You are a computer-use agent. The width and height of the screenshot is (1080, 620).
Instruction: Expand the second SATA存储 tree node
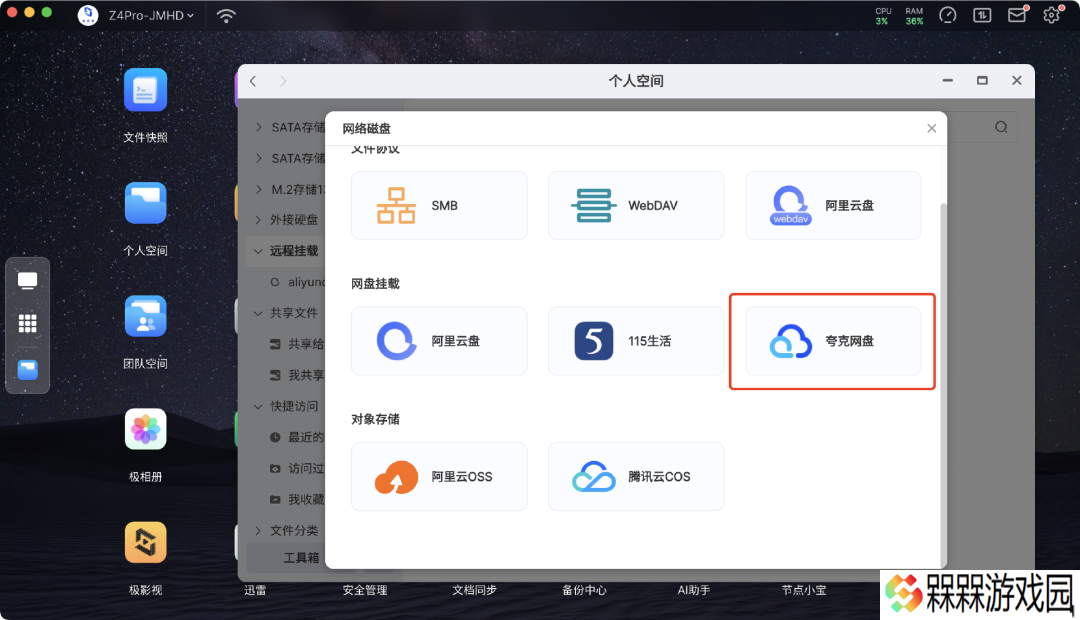point(258,158)
